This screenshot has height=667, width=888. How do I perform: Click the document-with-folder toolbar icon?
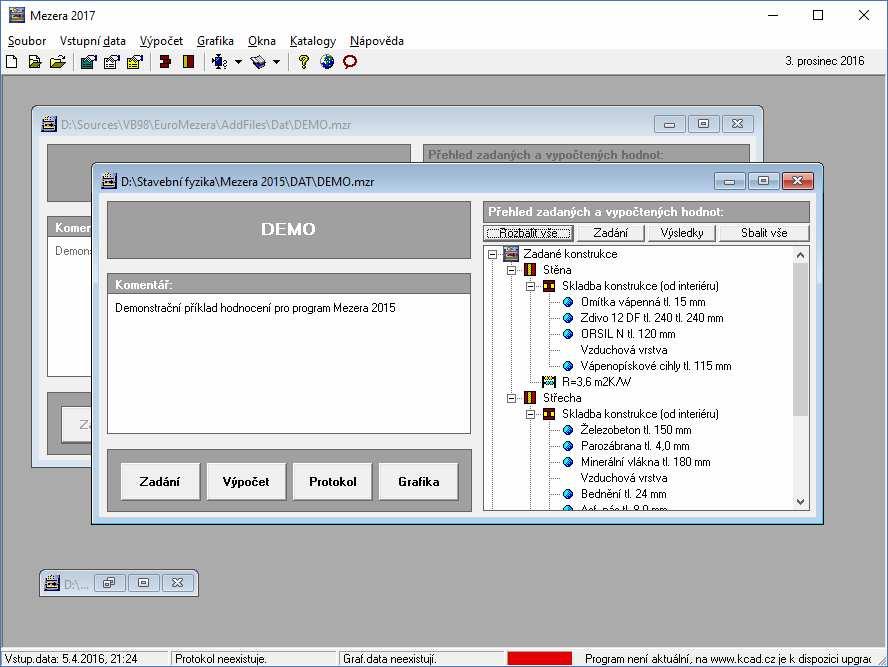pos(35,61)
